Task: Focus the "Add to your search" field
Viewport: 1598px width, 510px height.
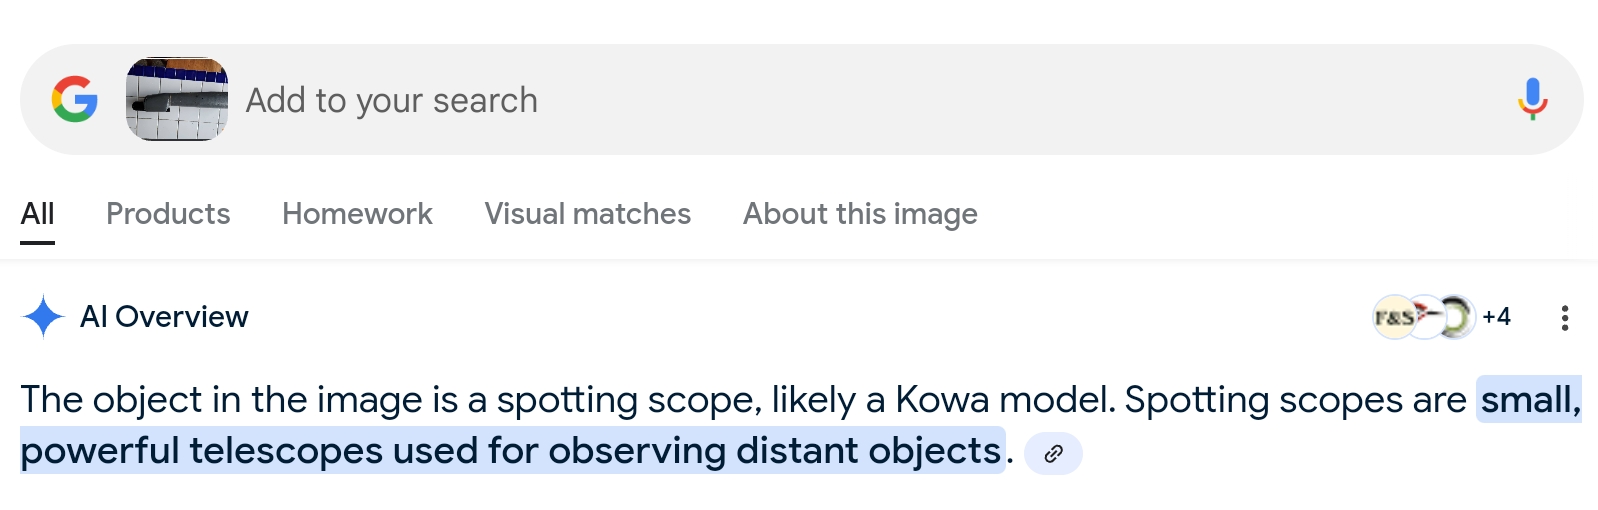Action: pos(870,100)
